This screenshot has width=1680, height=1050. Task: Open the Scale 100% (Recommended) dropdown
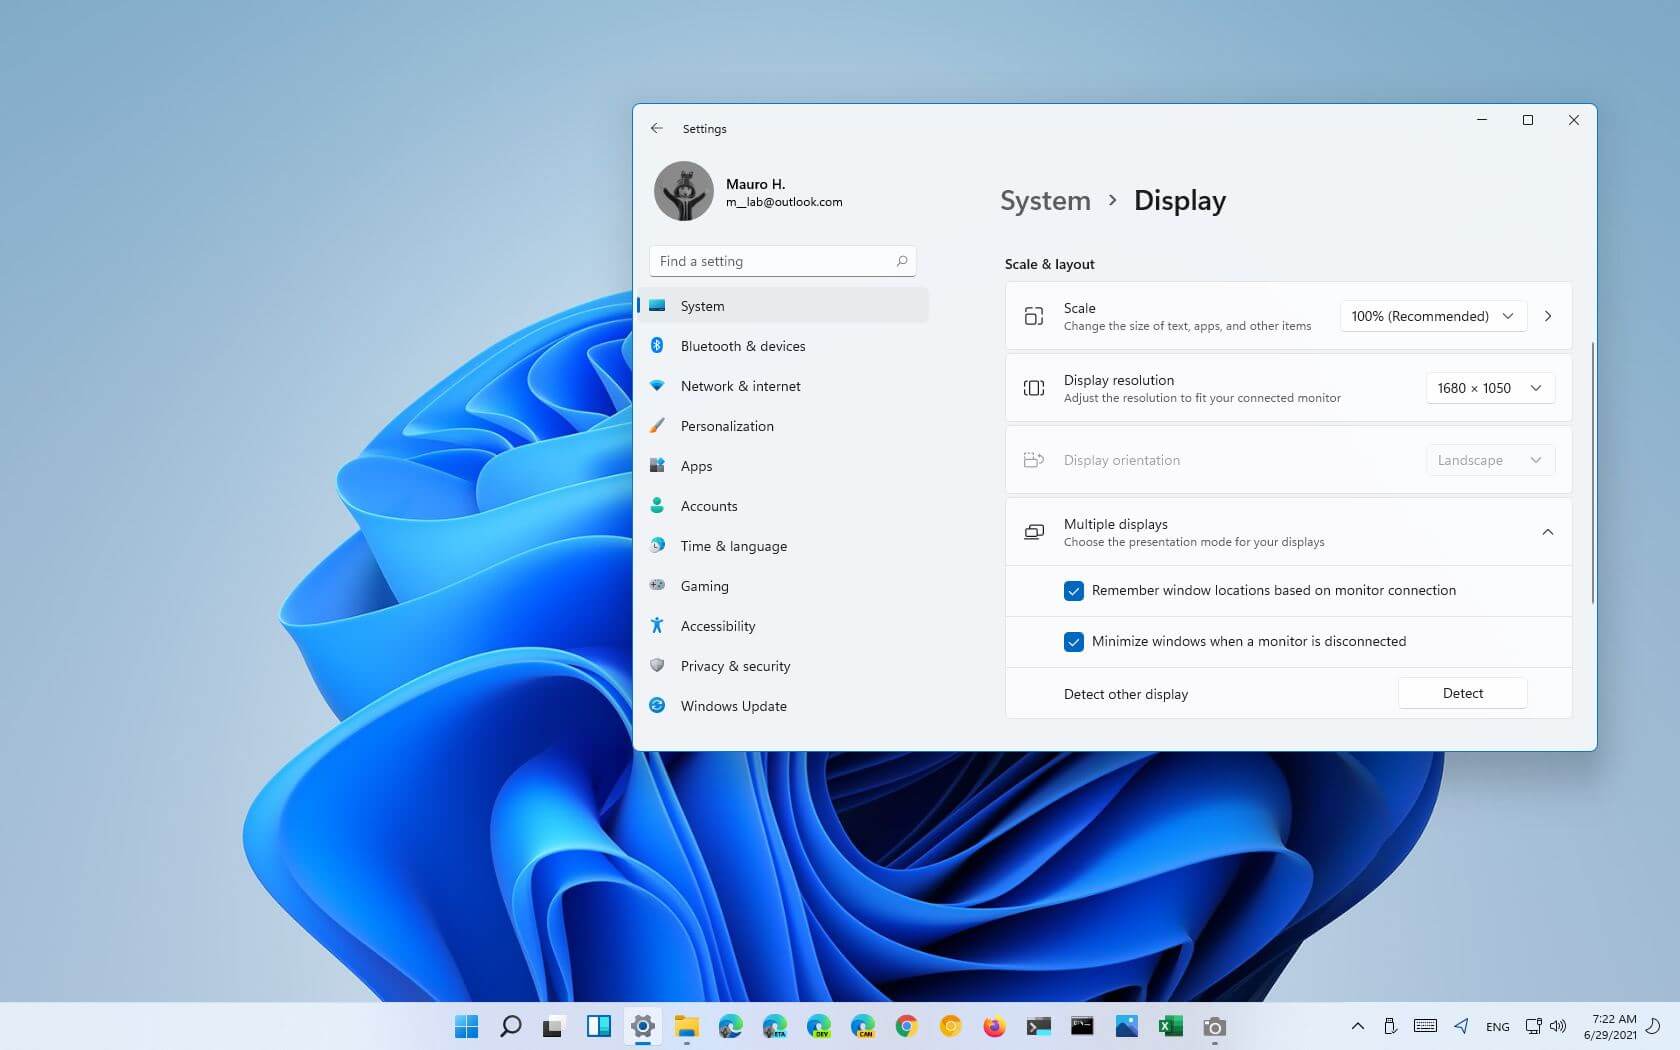coord(1432,316)
